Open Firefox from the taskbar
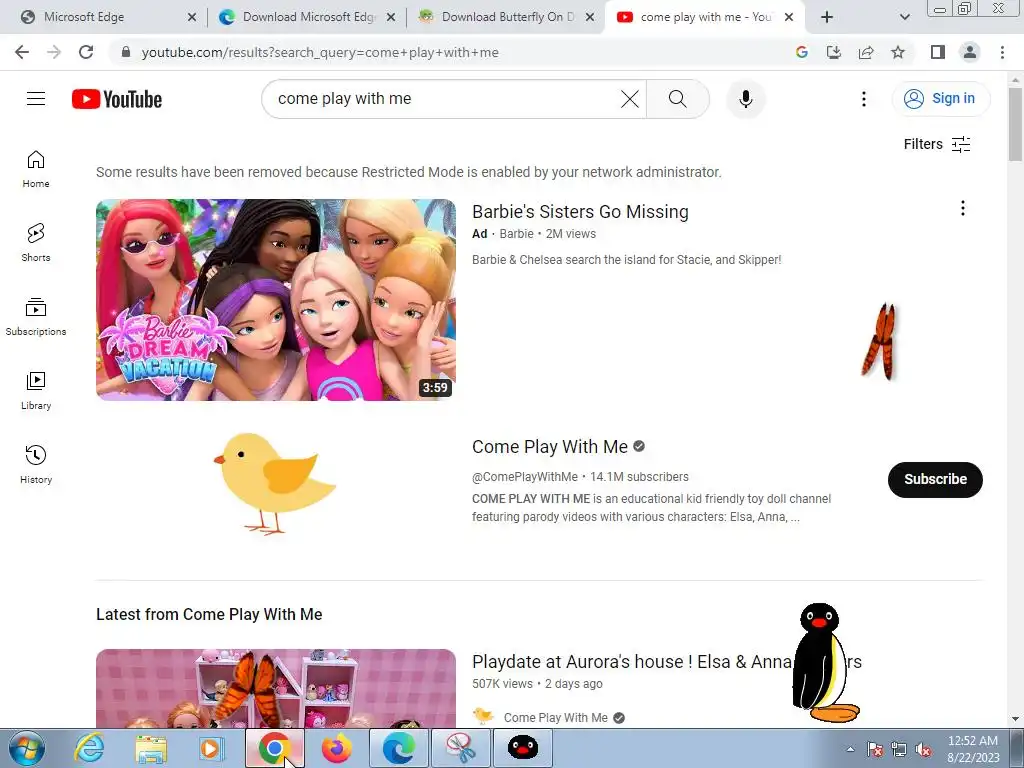1024x768 pixels. [336, 748]
